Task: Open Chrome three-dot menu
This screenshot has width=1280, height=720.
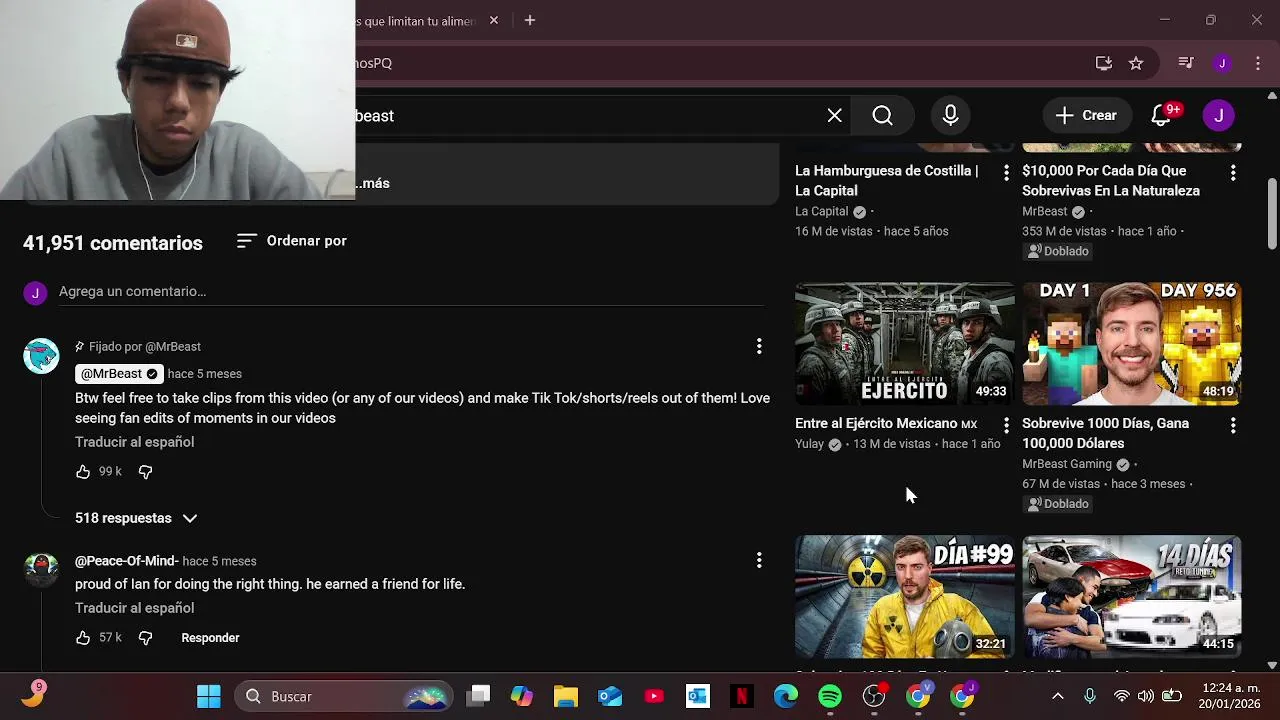Action: [1258, 63]
